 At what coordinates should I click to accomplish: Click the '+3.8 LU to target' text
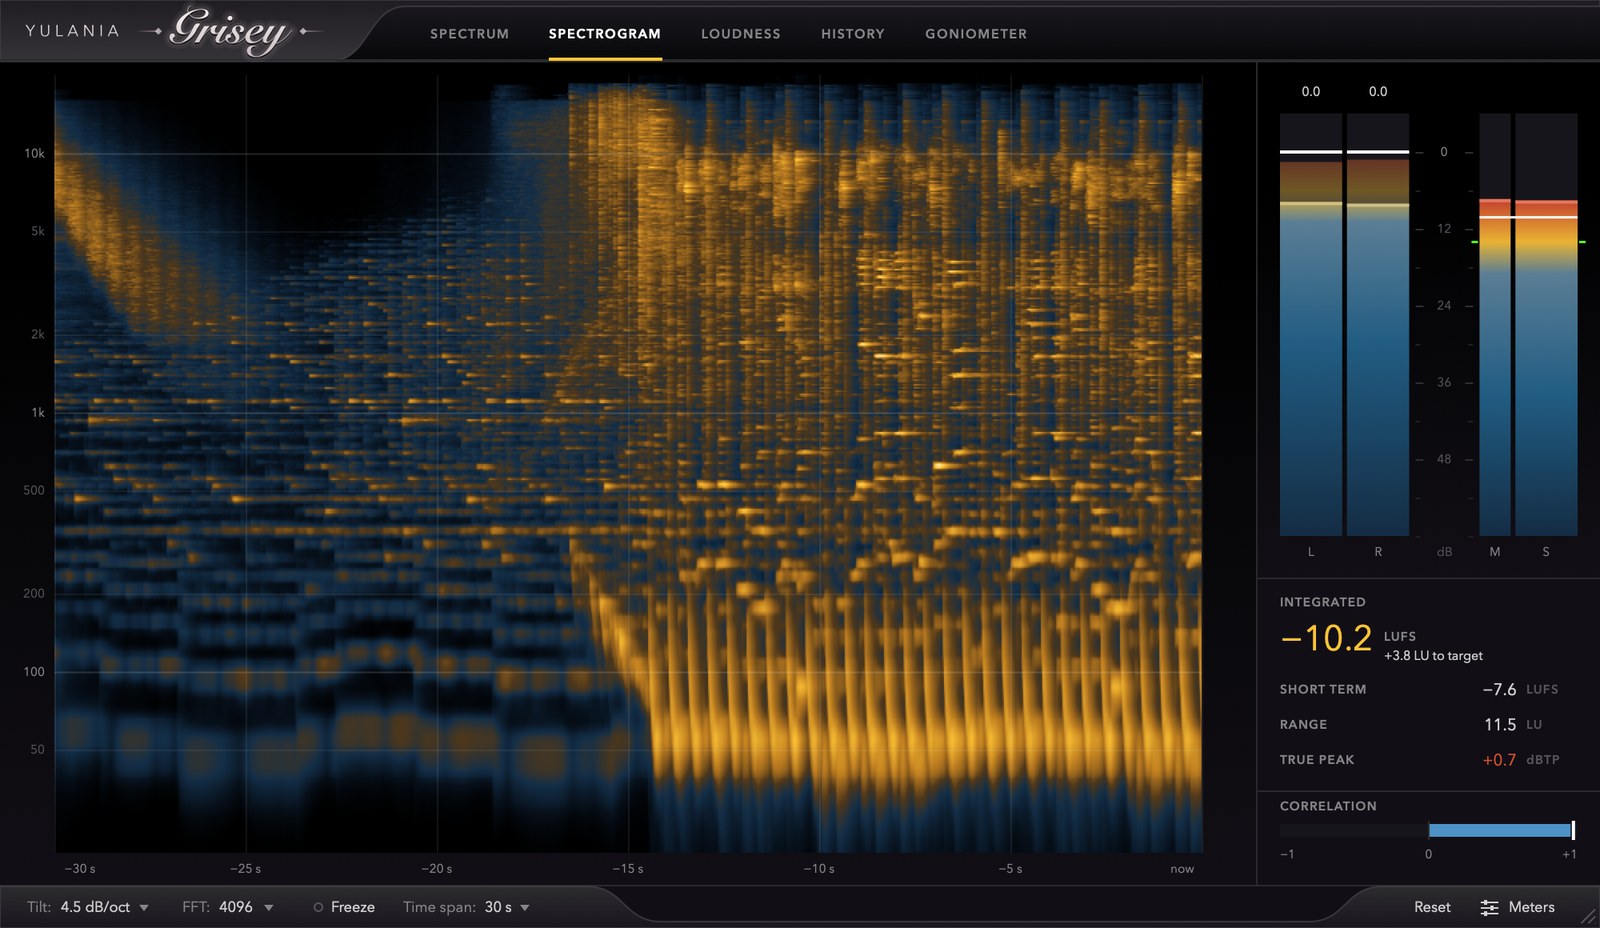1433,656
